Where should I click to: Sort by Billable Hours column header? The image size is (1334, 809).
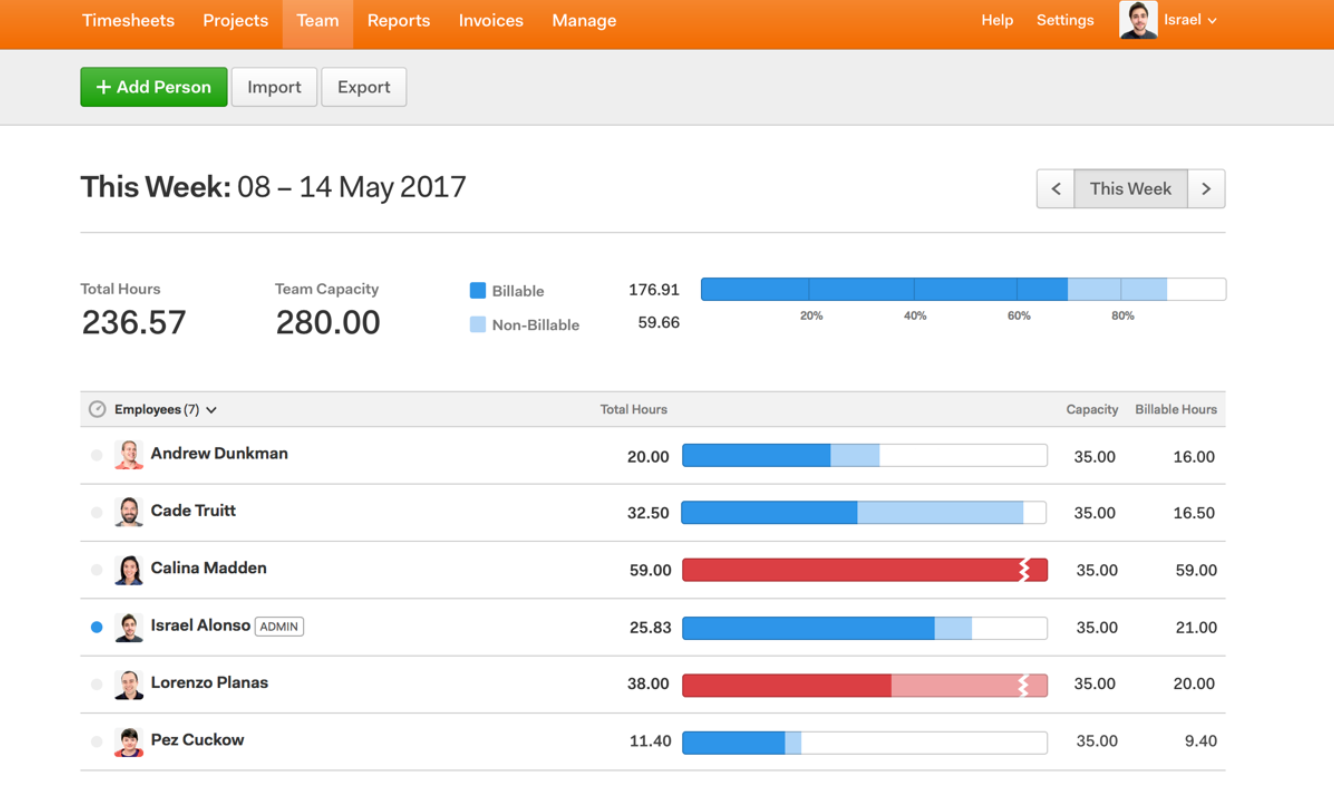pyautogui.click(x=1176, y=409)
